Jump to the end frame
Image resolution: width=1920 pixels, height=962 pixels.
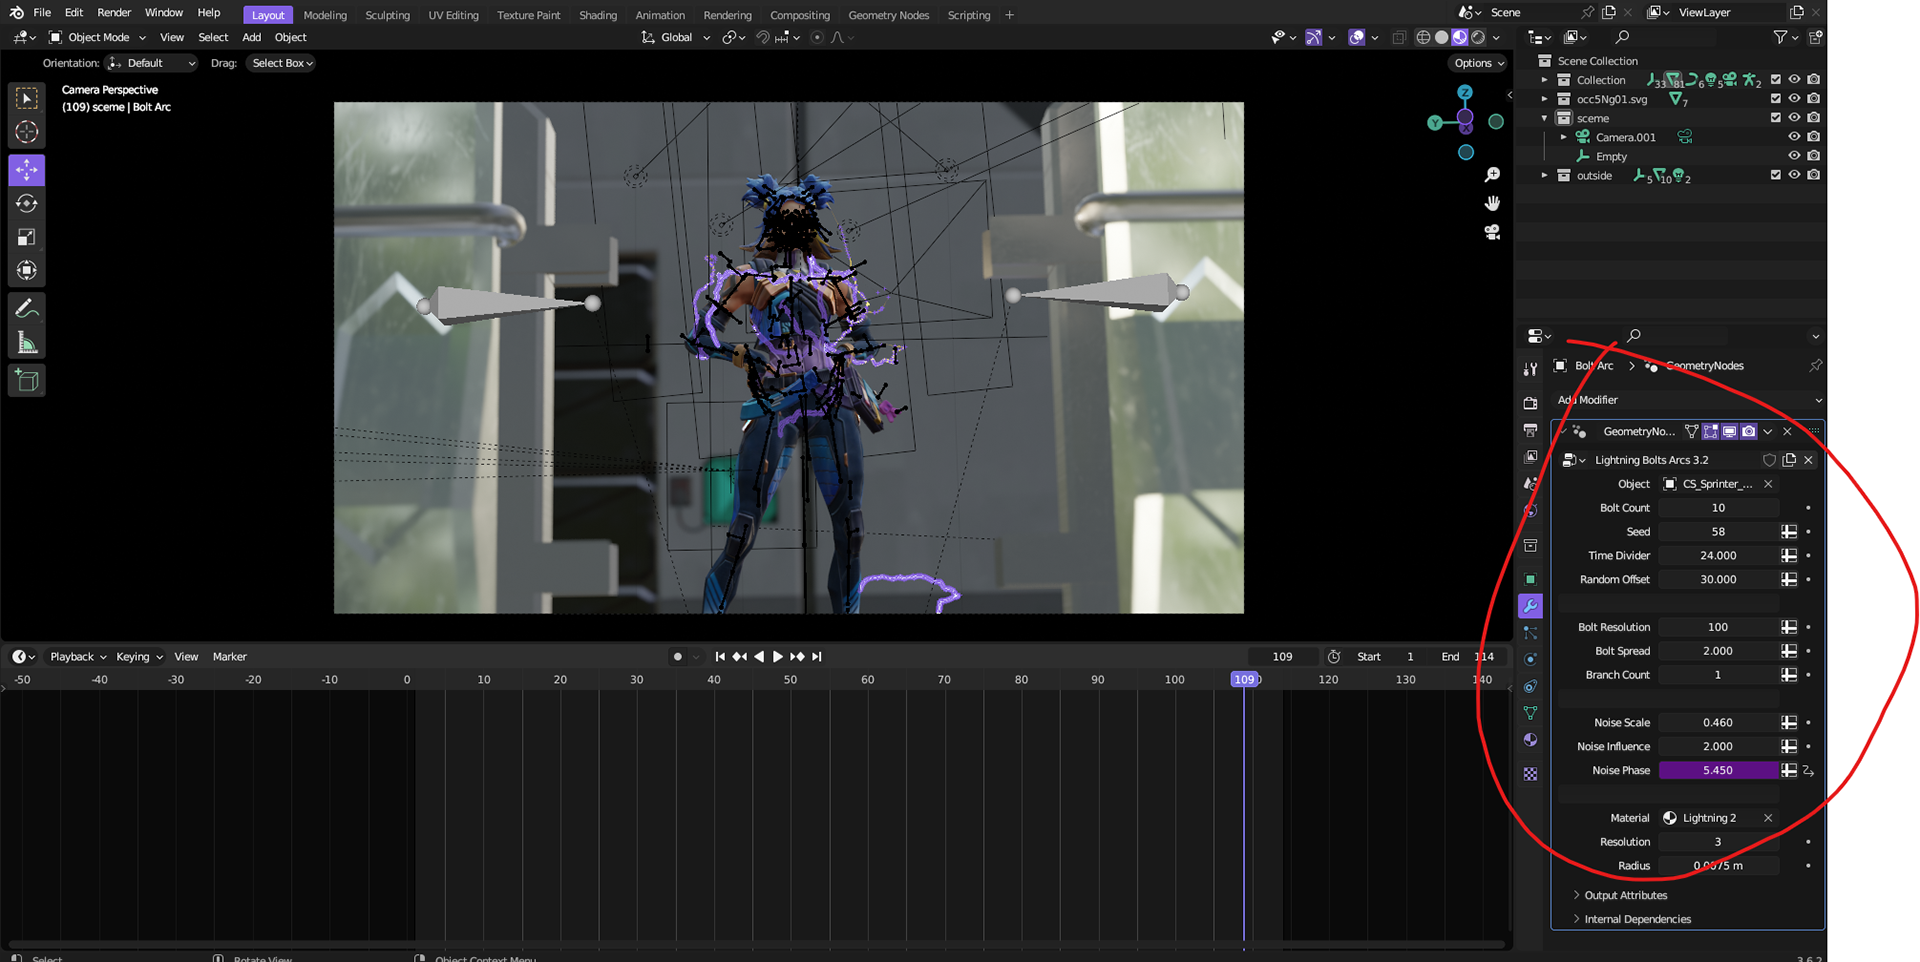pos(817,657)
